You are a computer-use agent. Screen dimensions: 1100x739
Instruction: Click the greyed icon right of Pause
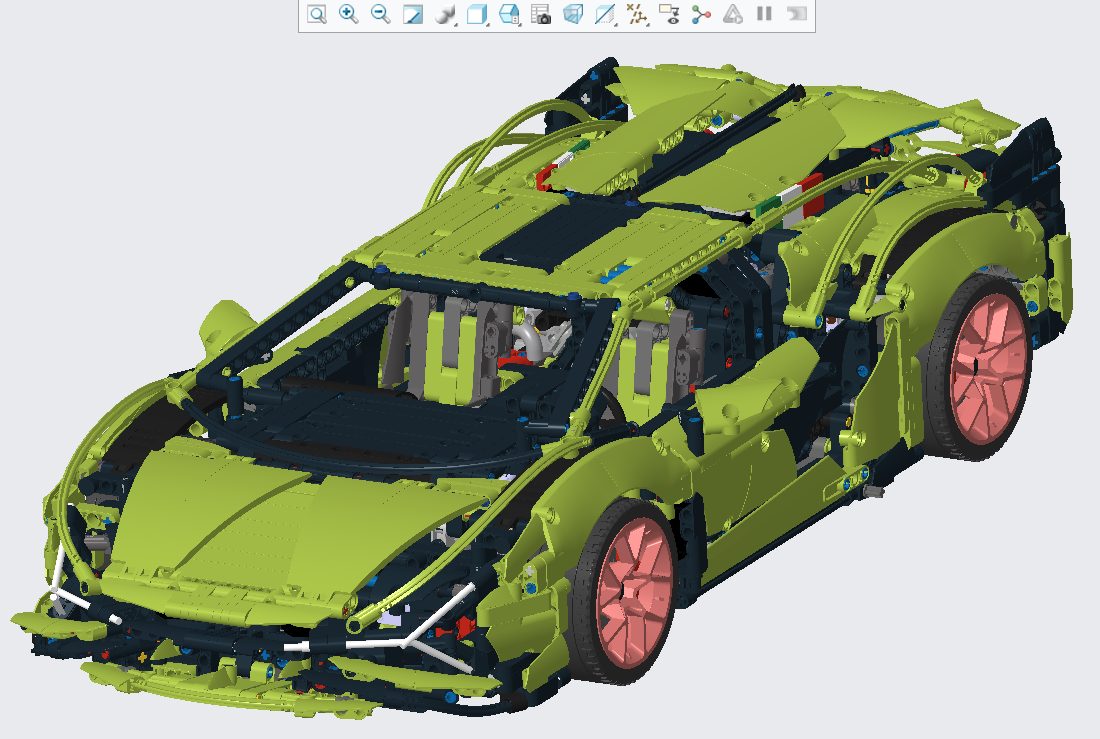(x=797, y=14)
